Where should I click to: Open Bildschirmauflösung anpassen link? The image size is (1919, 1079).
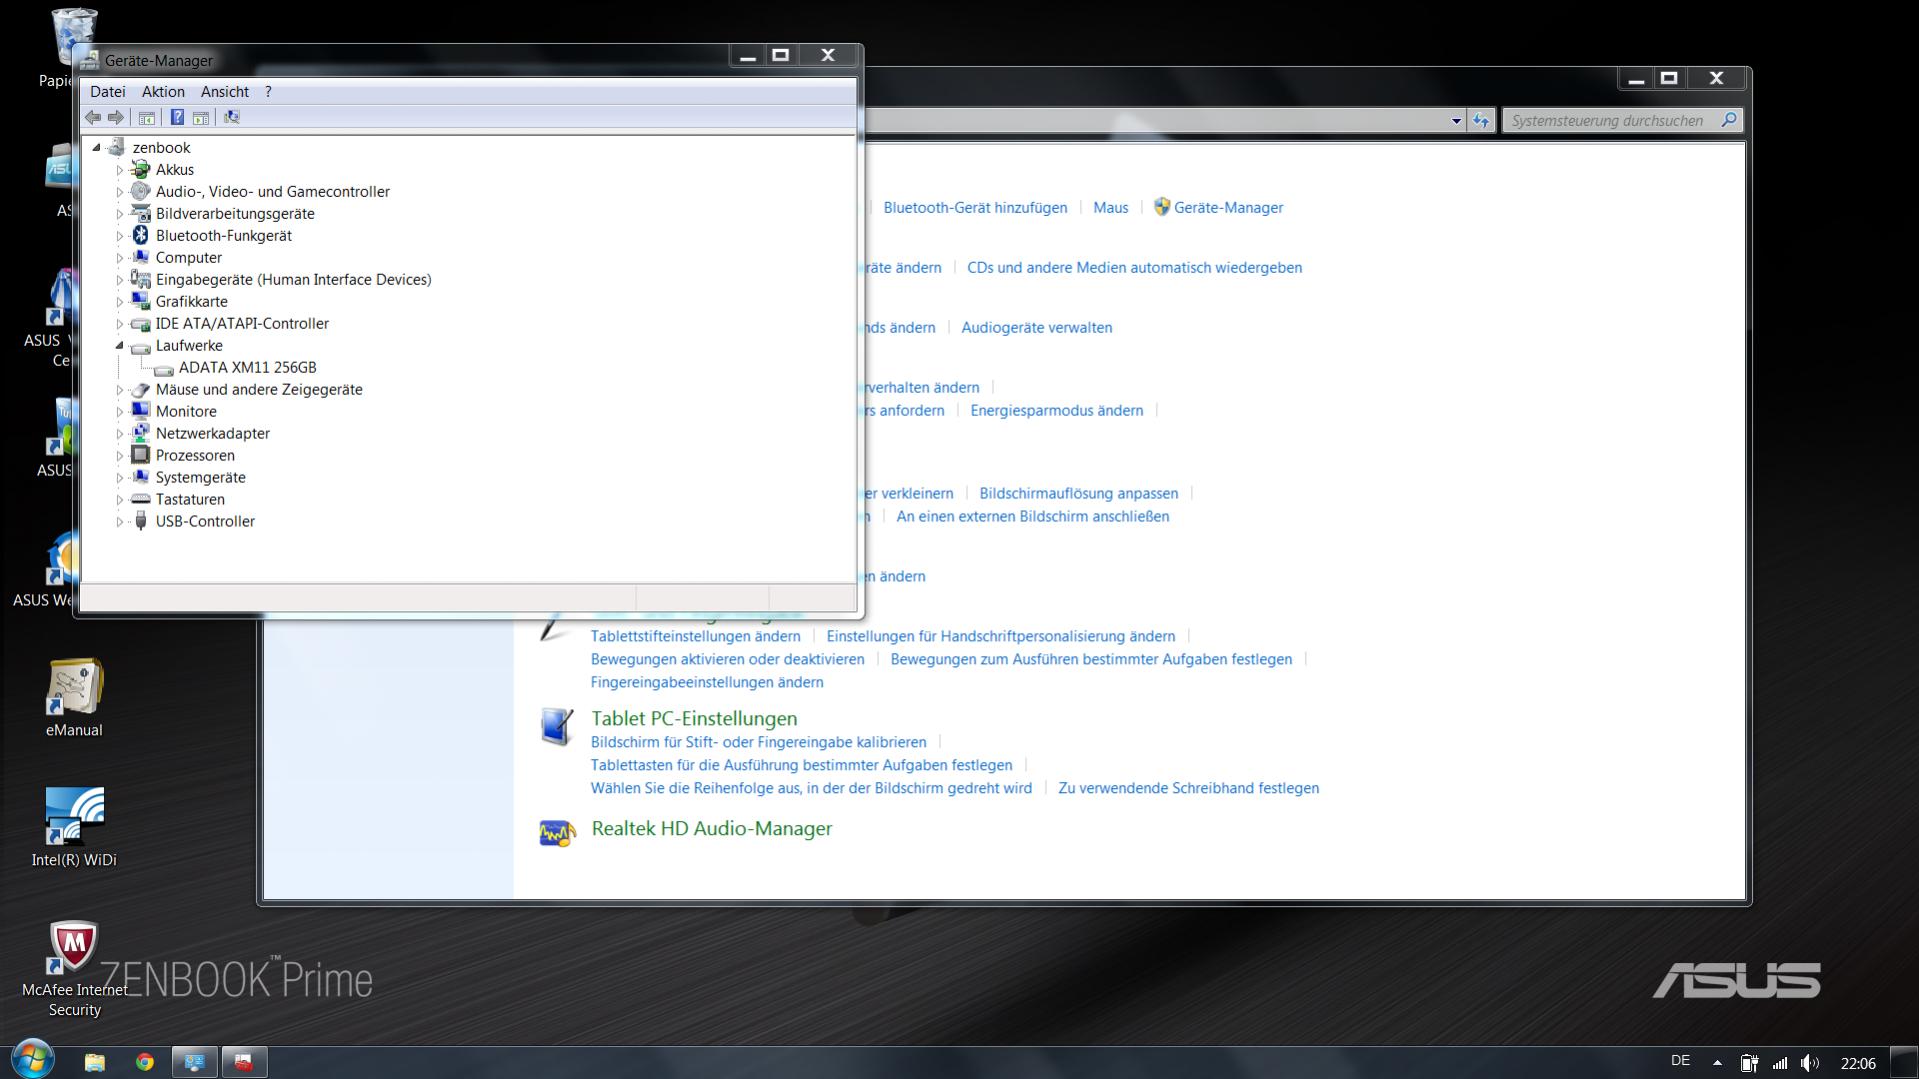(1078, 494)
